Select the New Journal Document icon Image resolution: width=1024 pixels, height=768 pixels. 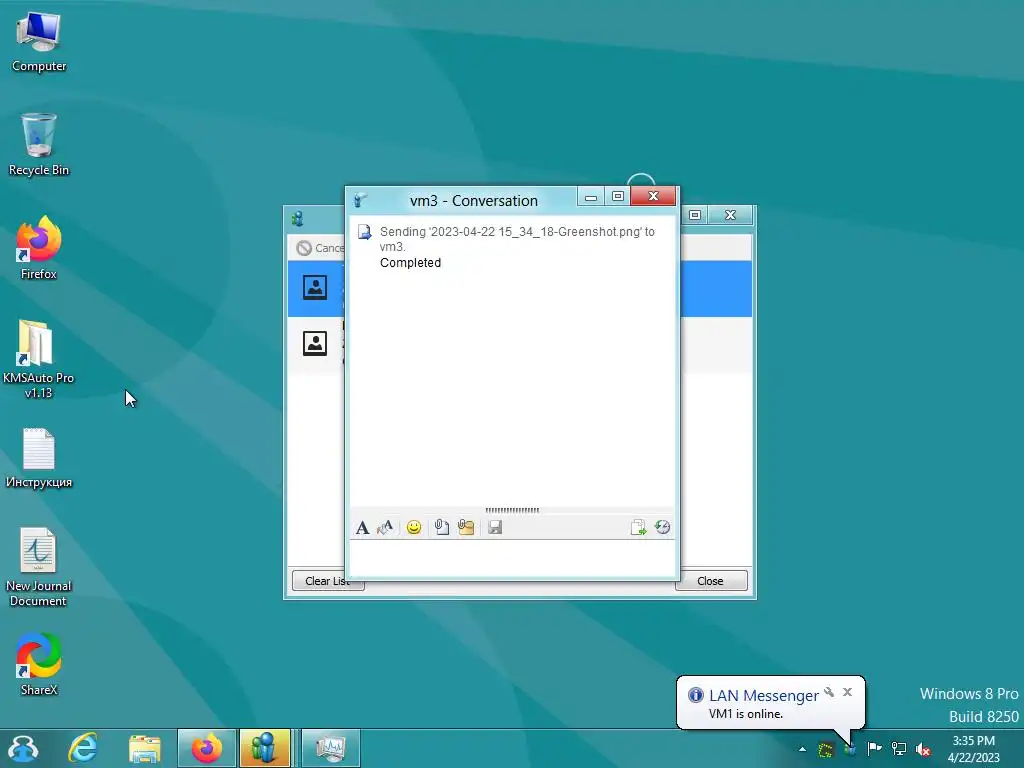tap(39, 567)
